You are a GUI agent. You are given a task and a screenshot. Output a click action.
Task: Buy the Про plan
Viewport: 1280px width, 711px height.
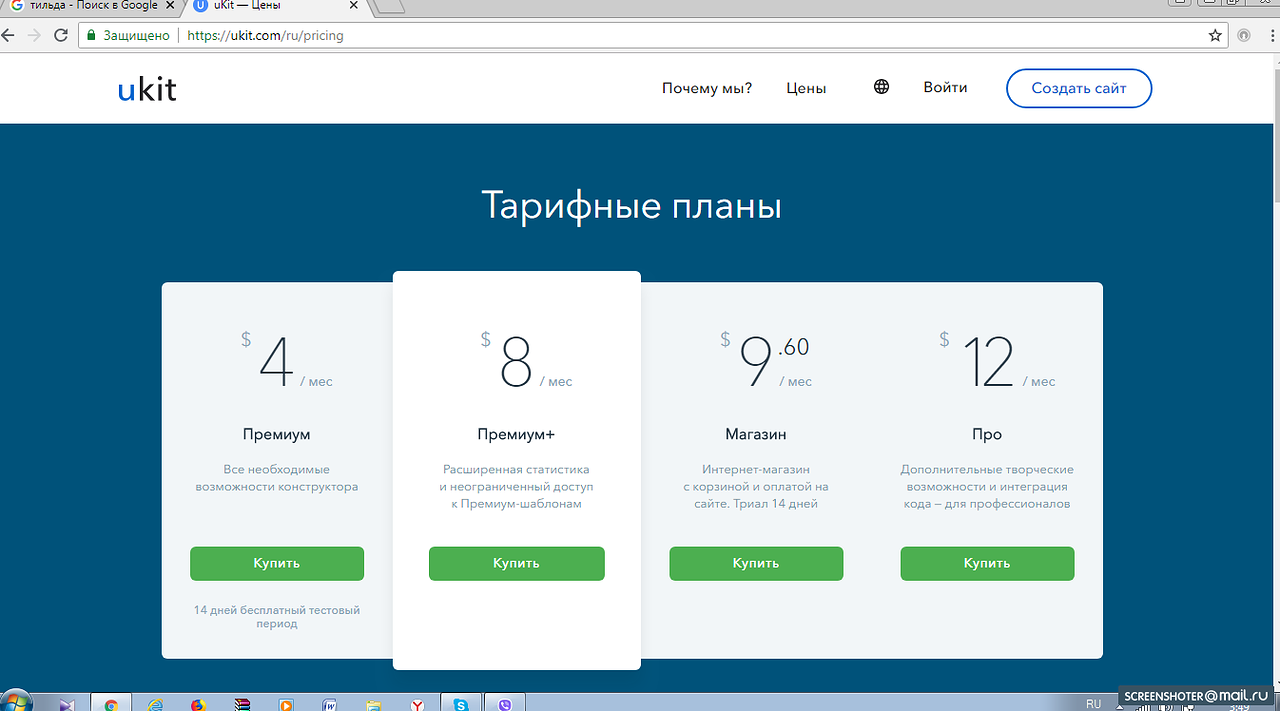987,563
